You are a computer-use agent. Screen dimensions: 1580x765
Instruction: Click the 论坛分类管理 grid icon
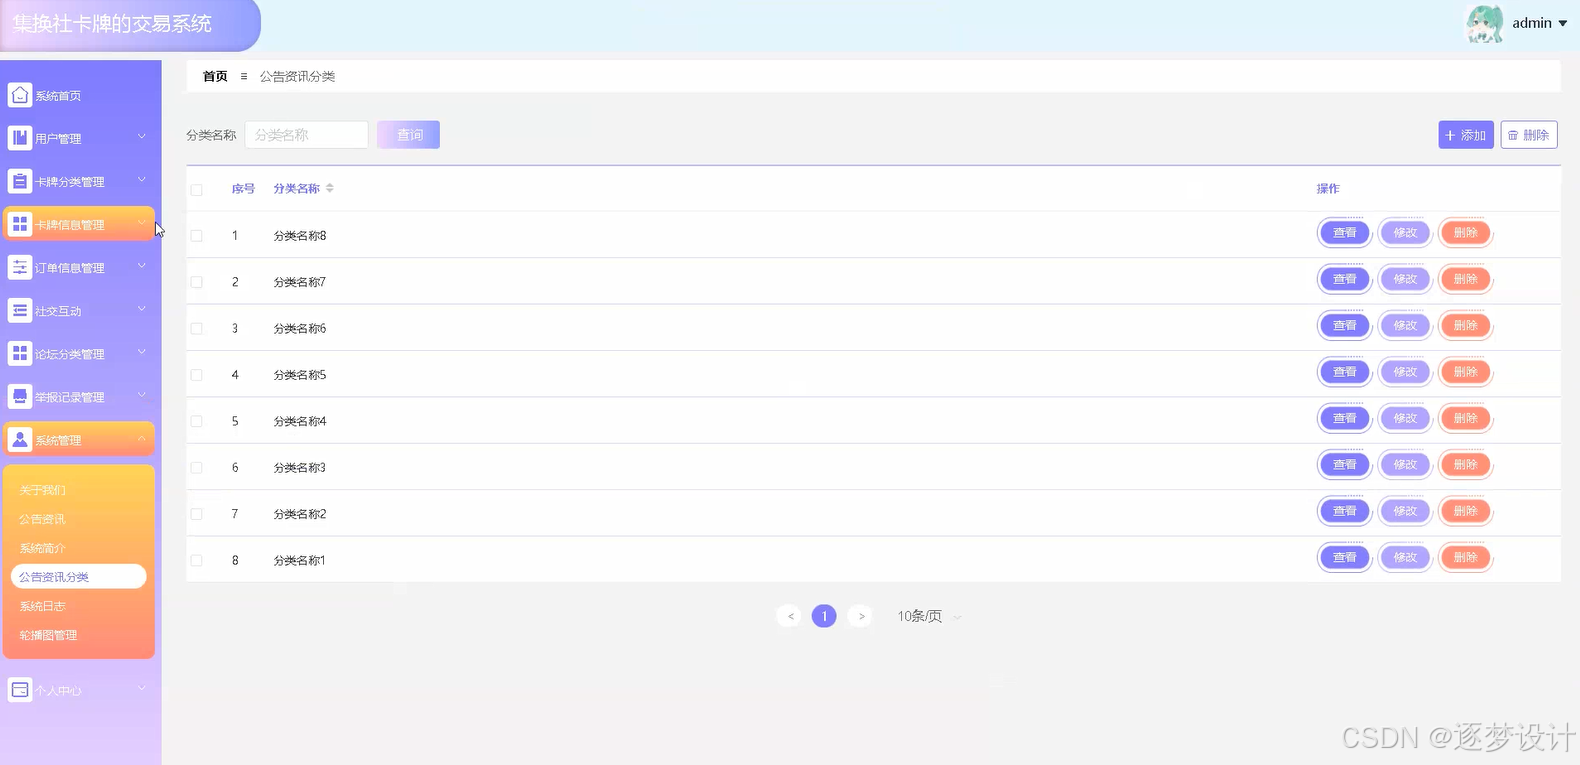(x=20, y=353)
